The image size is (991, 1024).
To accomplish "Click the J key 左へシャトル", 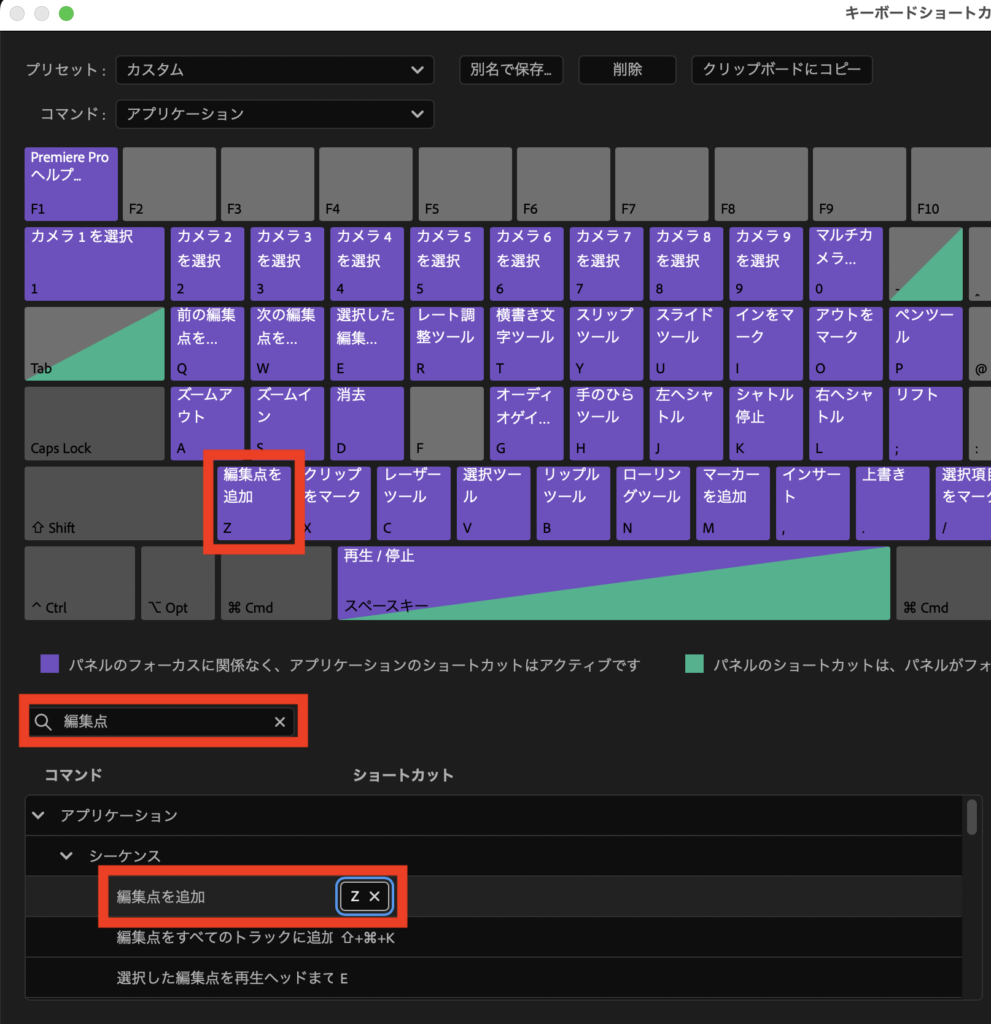I will pos(686,423).
